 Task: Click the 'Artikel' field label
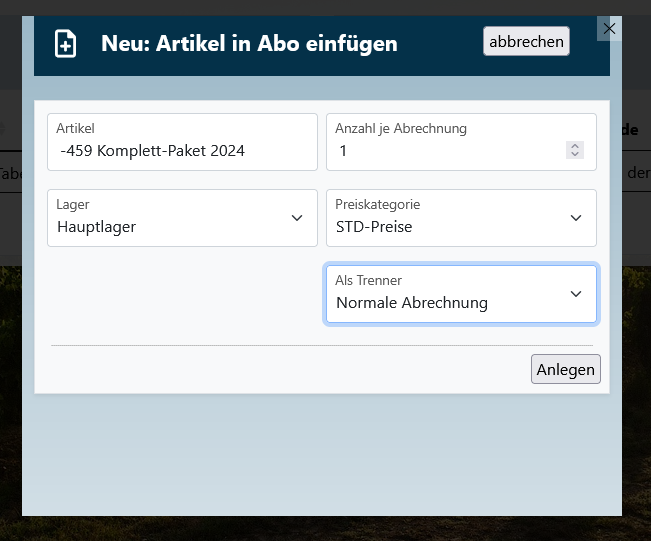pos(75,128)
